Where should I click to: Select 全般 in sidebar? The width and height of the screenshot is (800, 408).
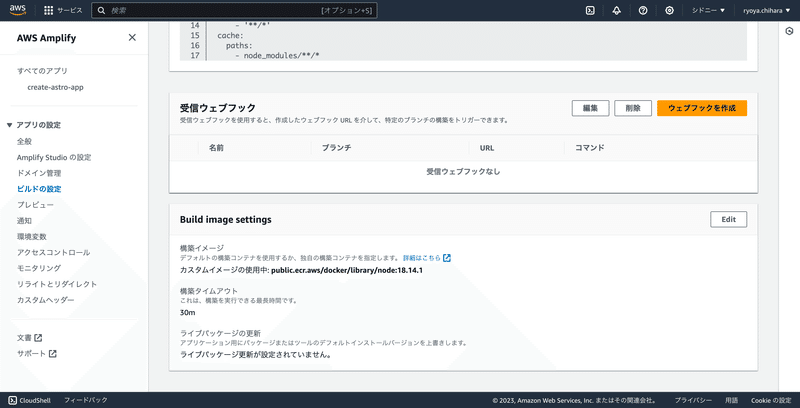pos(24,141)
